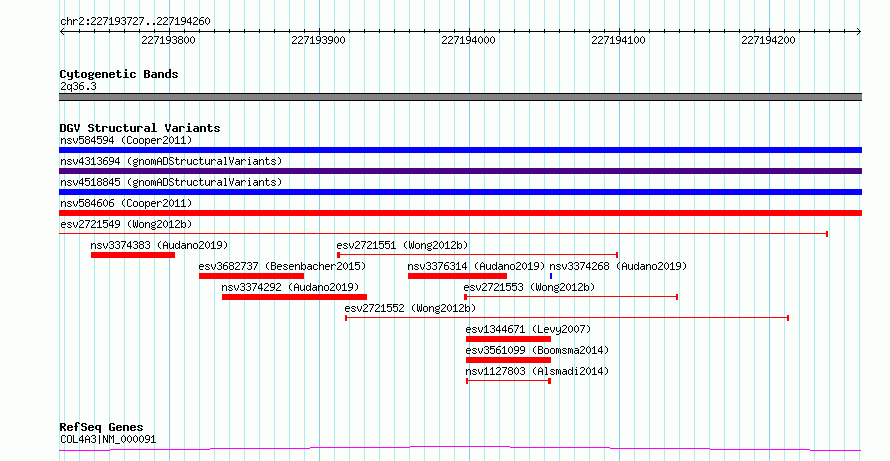Screen dimensions: 890x461
Task: Click the esv2721552 (Wong2012b) label
Action: tap(410, 308)
